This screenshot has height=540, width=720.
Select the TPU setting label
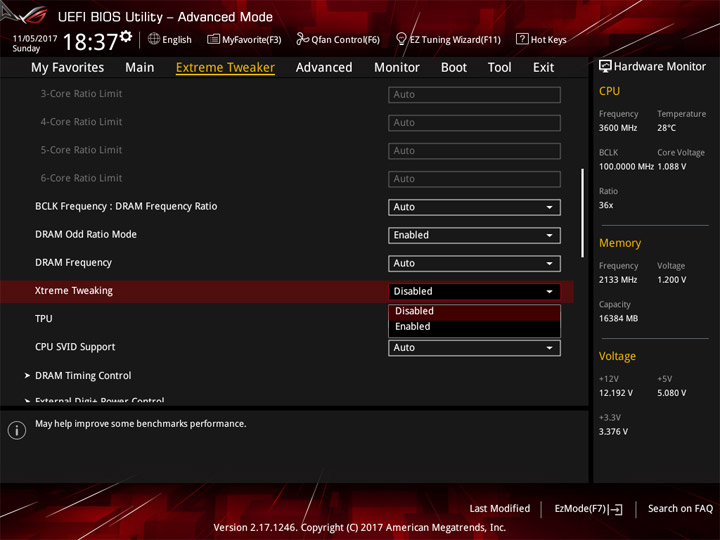pyautogui.click(x=44, y=319)
